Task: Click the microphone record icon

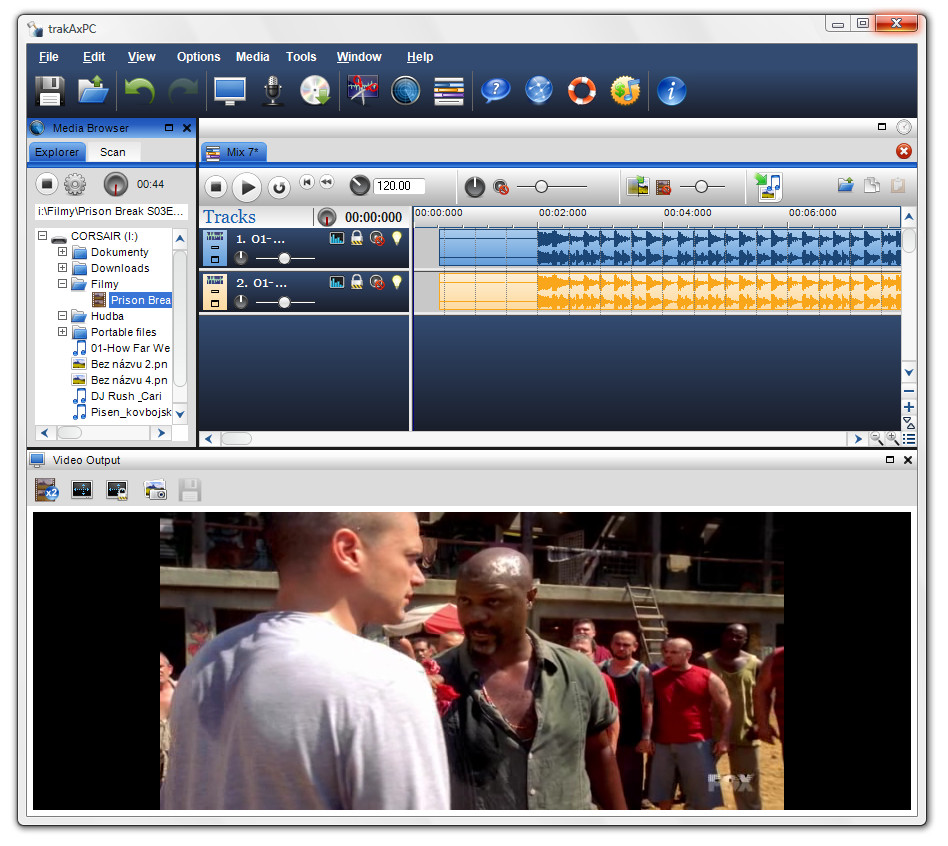Action: click(273, 91)
